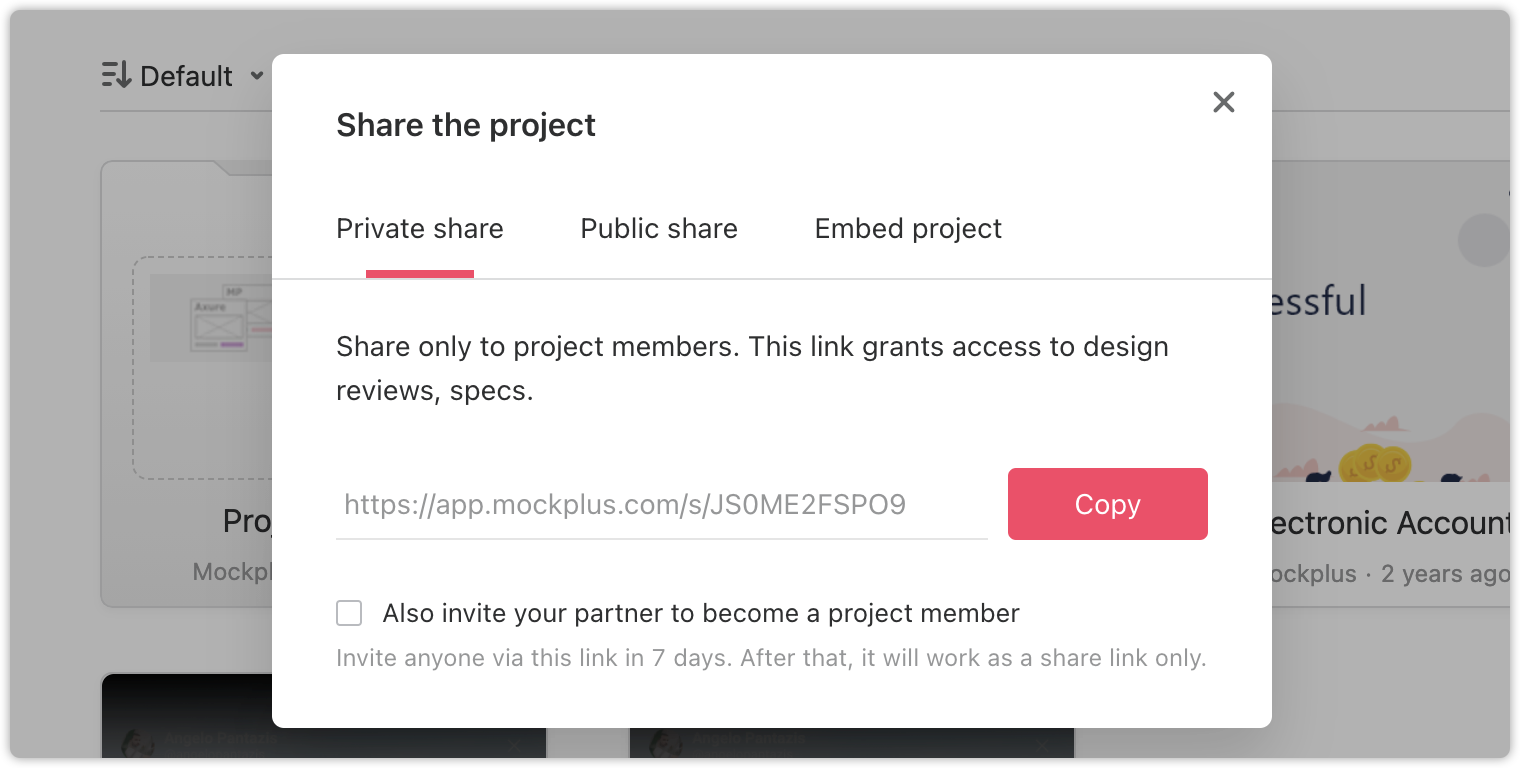Viewport: 1520px width, 768px height.
Task: Click the gray circle on Electronic Account preview
Action: [1484, 240]
